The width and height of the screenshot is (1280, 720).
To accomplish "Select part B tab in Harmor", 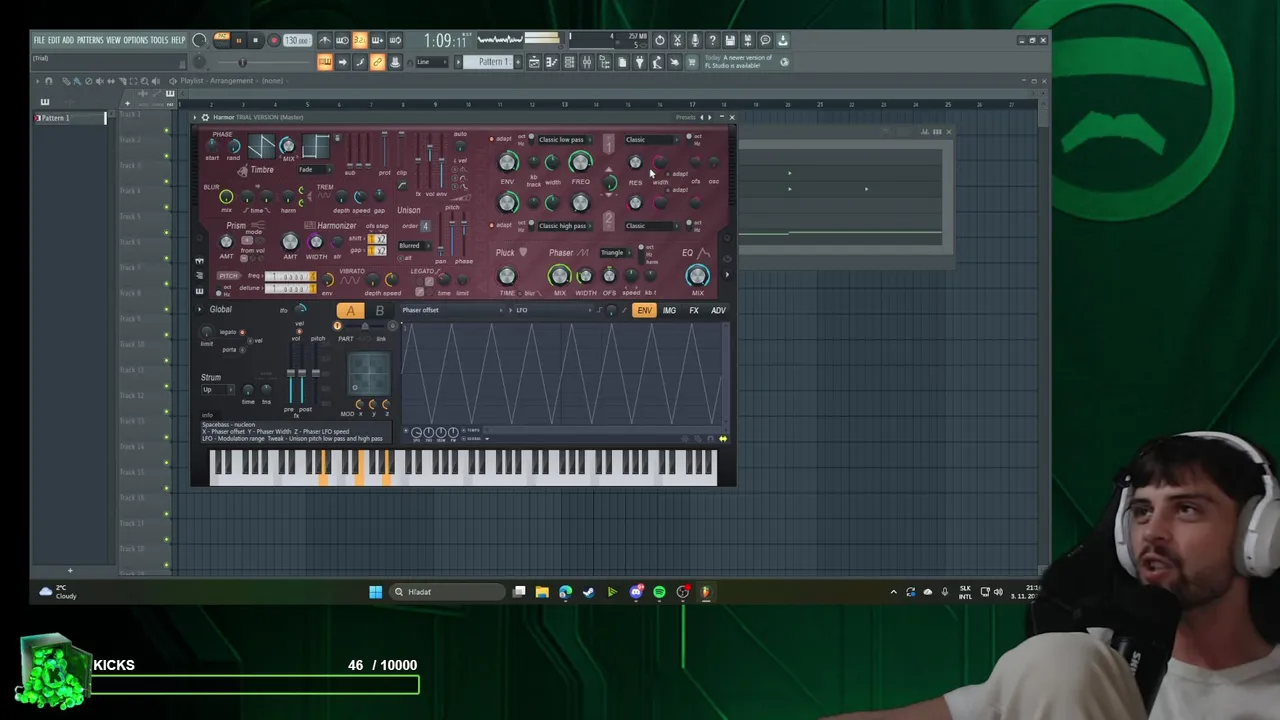I will point(379,311).
